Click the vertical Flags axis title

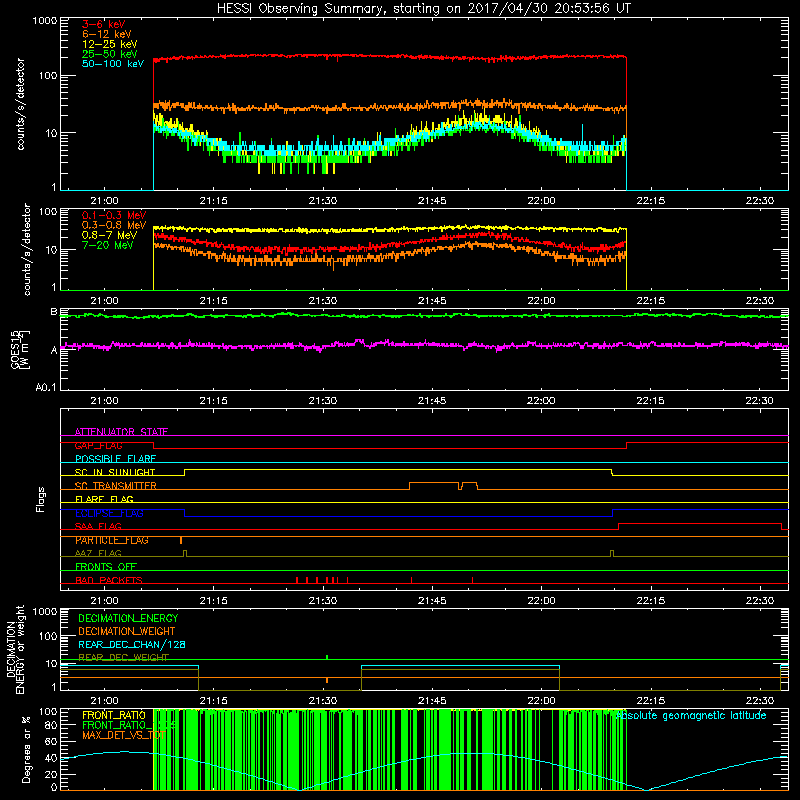coord(41,499)
